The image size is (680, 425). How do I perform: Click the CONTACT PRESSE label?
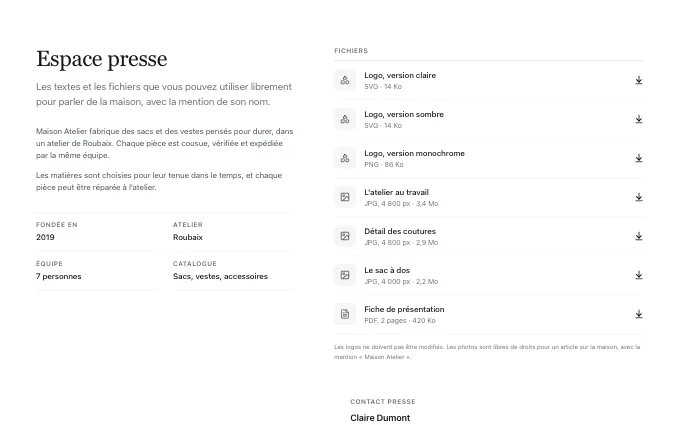[x=383, y=402]
